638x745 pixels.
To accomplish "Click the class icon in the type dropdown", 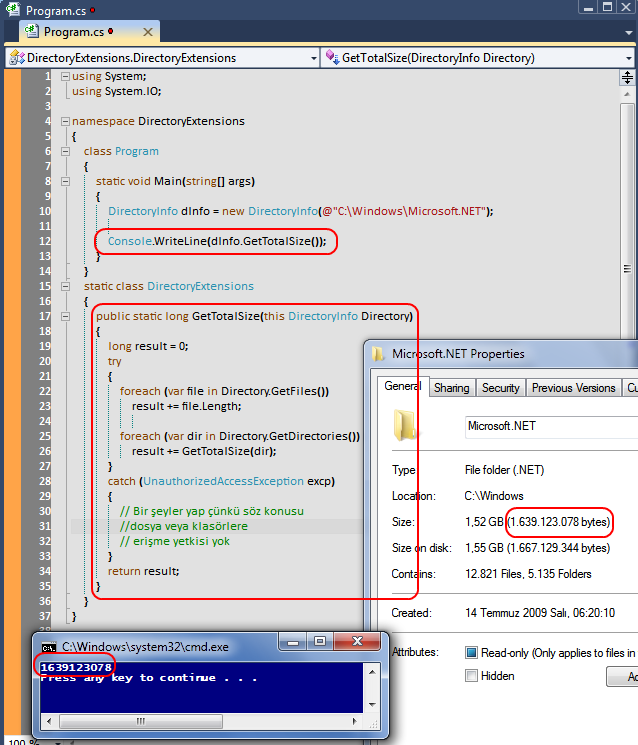I will point(16,58).
